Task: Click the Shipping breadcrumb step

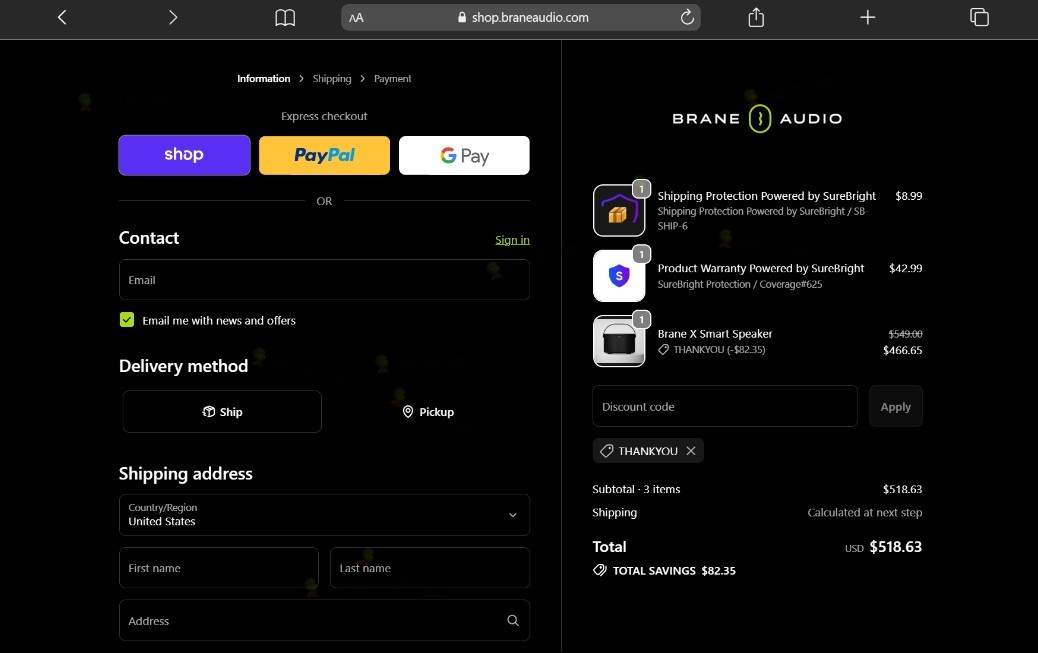Action: (x=332, y=78)
